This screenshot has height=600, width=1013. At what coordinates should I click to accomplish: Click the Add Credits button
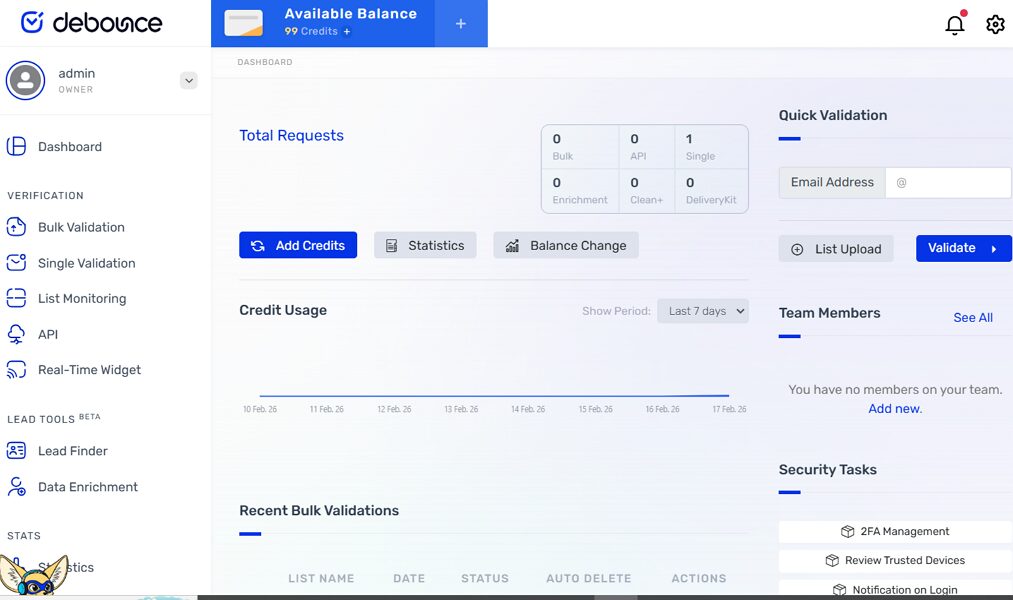click(x=298, y=245)
